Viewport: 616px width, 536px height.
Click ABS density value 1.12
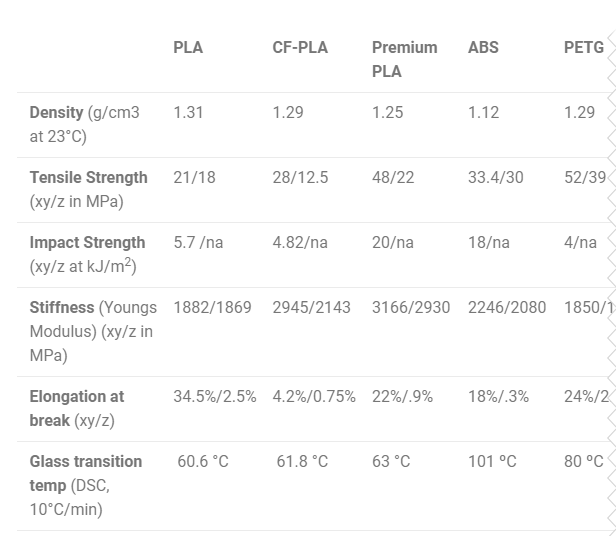pos(483,112)
